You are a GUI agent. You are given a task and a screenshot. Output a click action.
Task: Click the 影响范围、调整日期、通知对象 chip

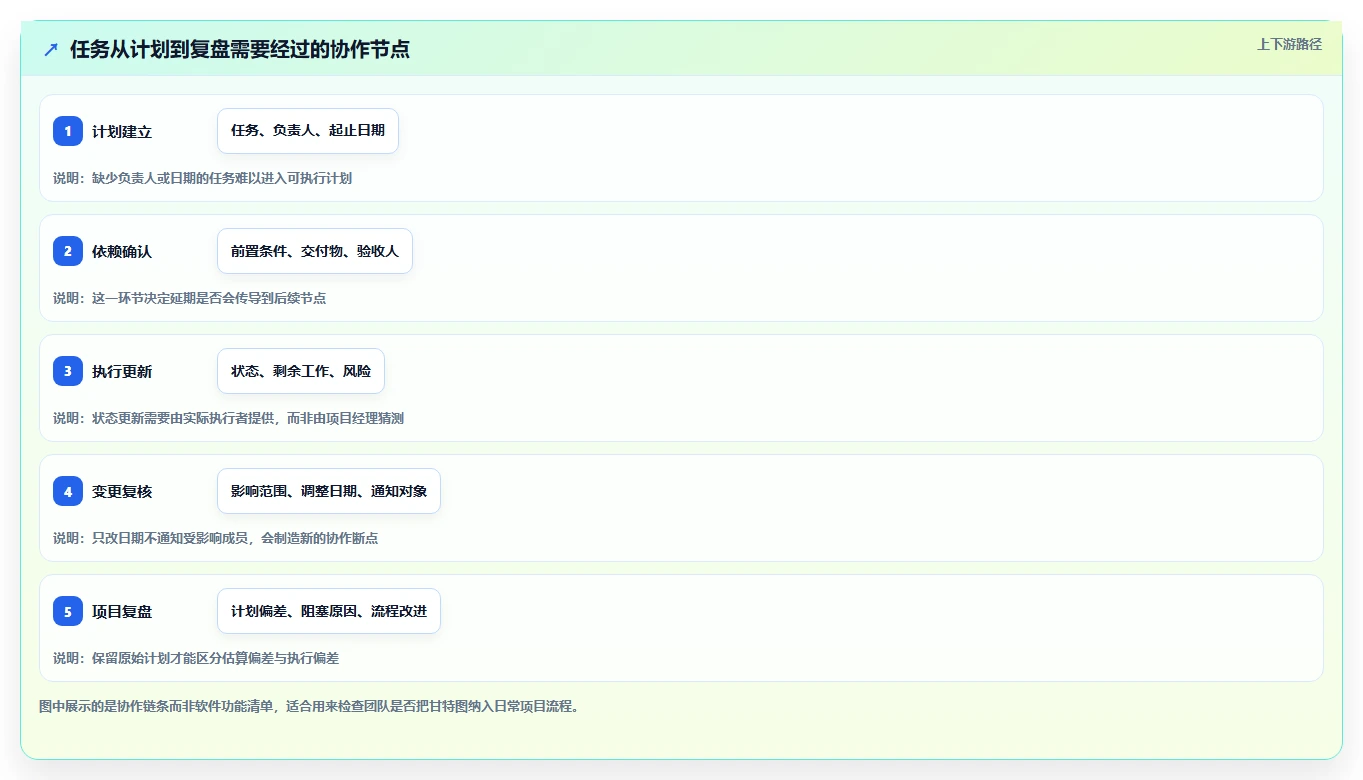329,491
